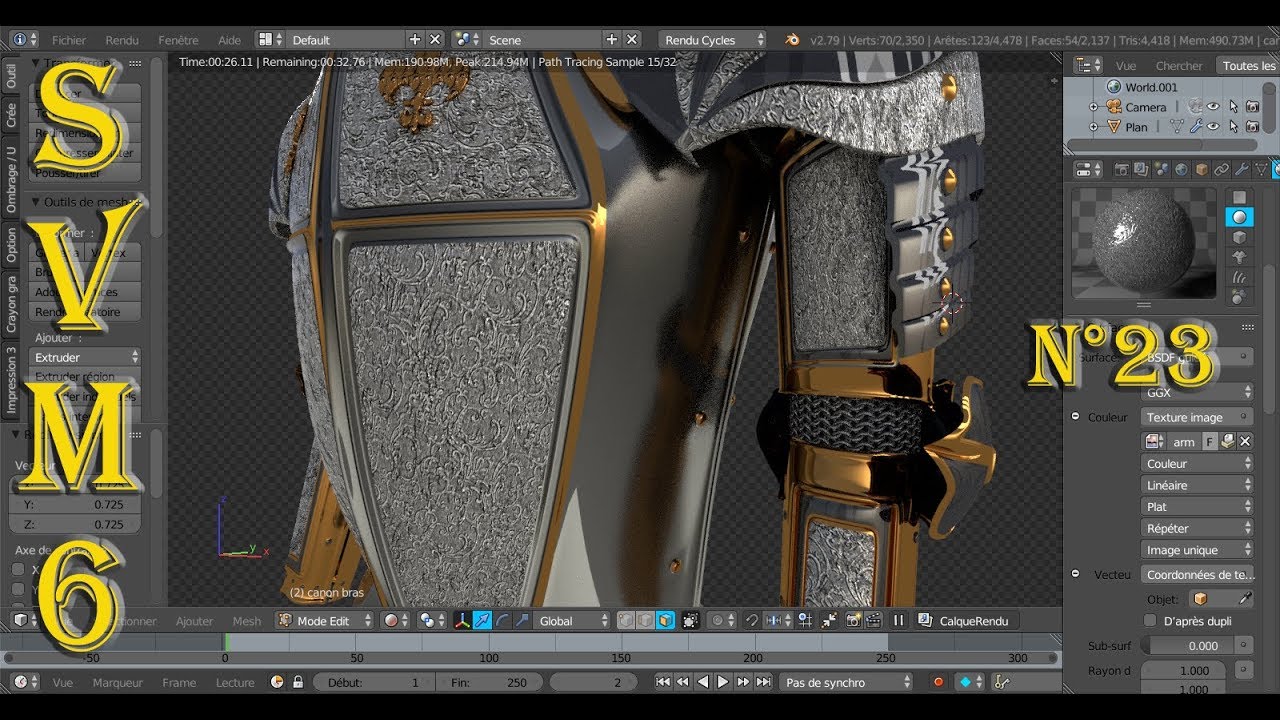Screen dimensions: 1280x720
Task: Delete the current Scene with X icon
Action: click(x=632, y=40)
